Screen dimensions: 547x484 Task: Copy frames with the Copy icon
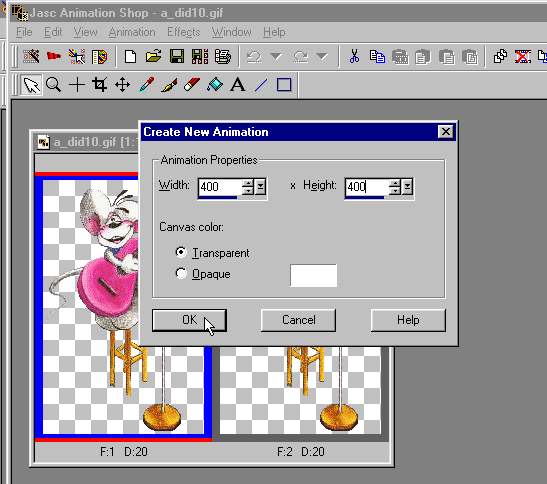coord(377,56)
